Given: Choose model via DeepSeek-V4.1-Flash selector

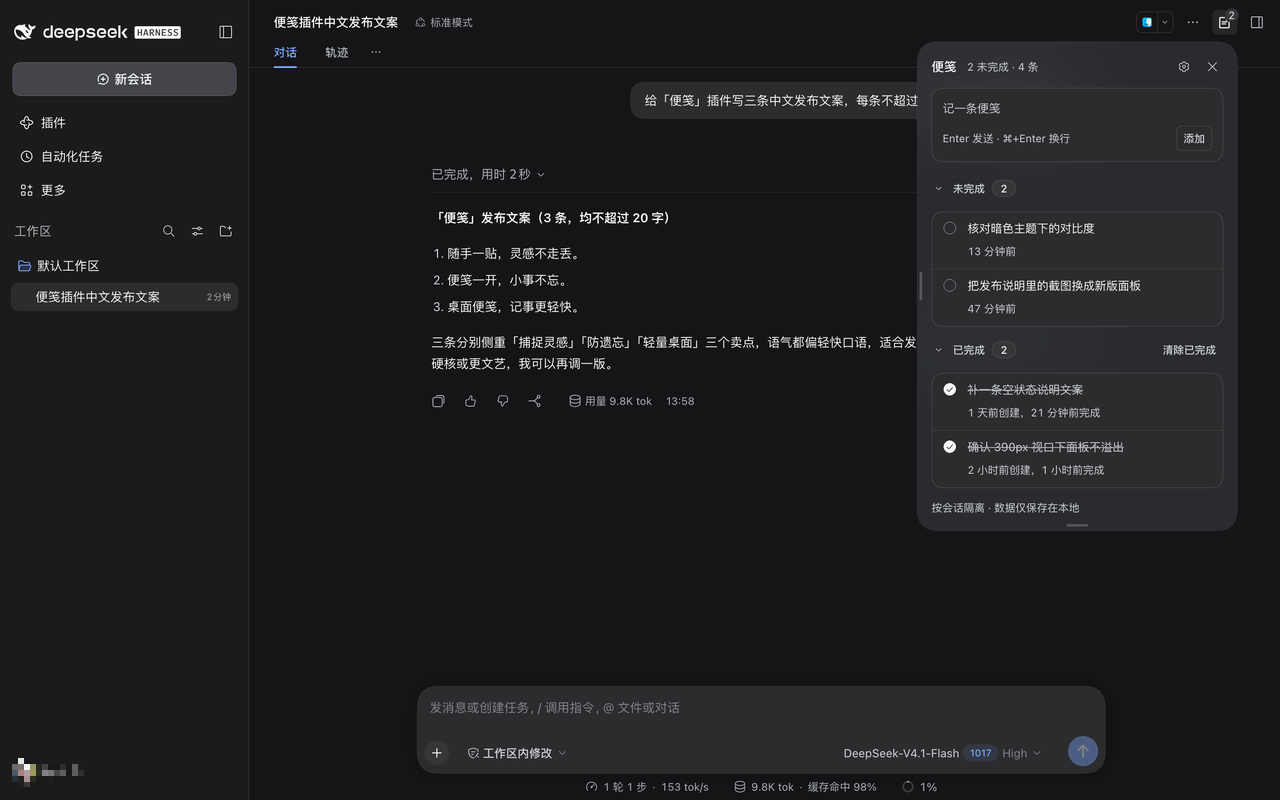Looking at the screenshot, I should [901, 753].
